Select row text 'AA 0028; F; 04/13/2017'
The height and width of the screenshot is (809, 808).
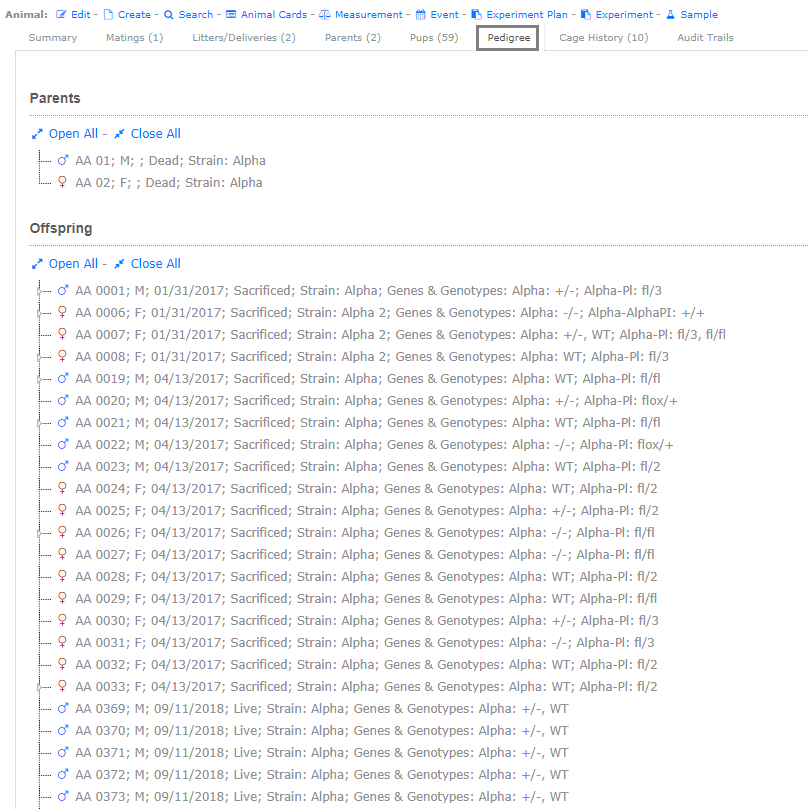click(149, 576)
